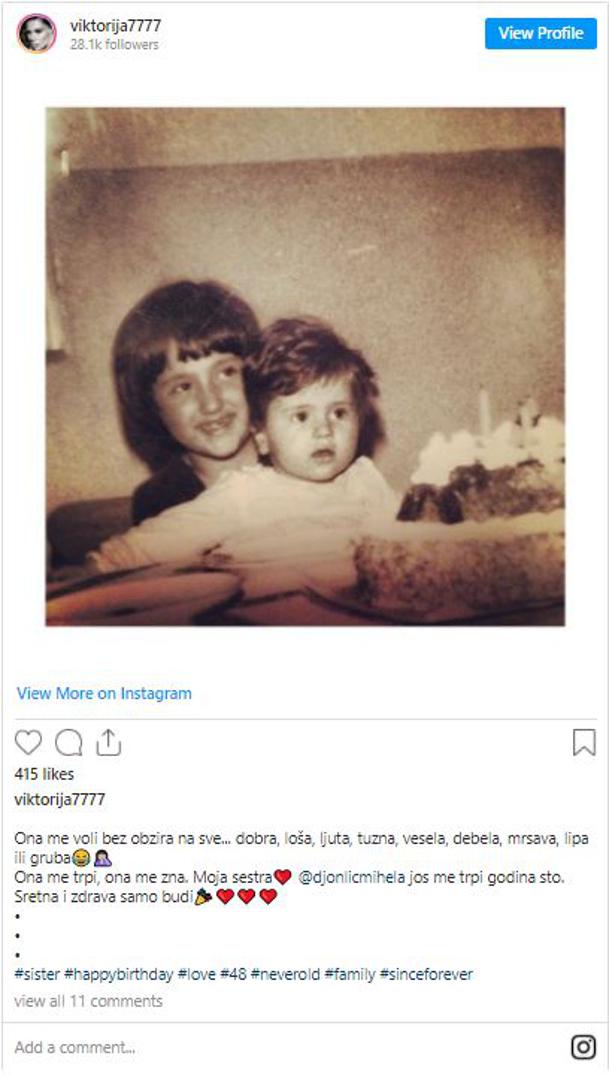Open the viktorija7777 username in the header

[x=115, y=25]
